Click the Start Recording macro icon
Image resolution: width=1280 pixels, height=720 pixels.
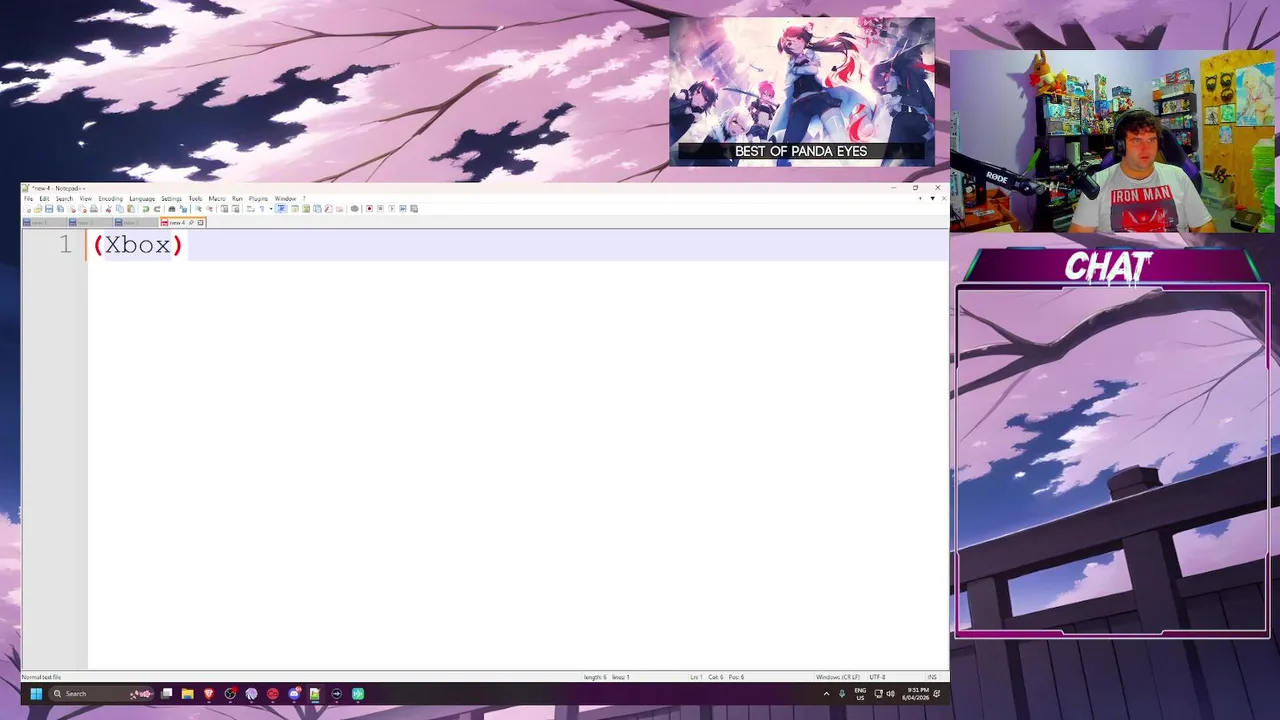point(369,209)
